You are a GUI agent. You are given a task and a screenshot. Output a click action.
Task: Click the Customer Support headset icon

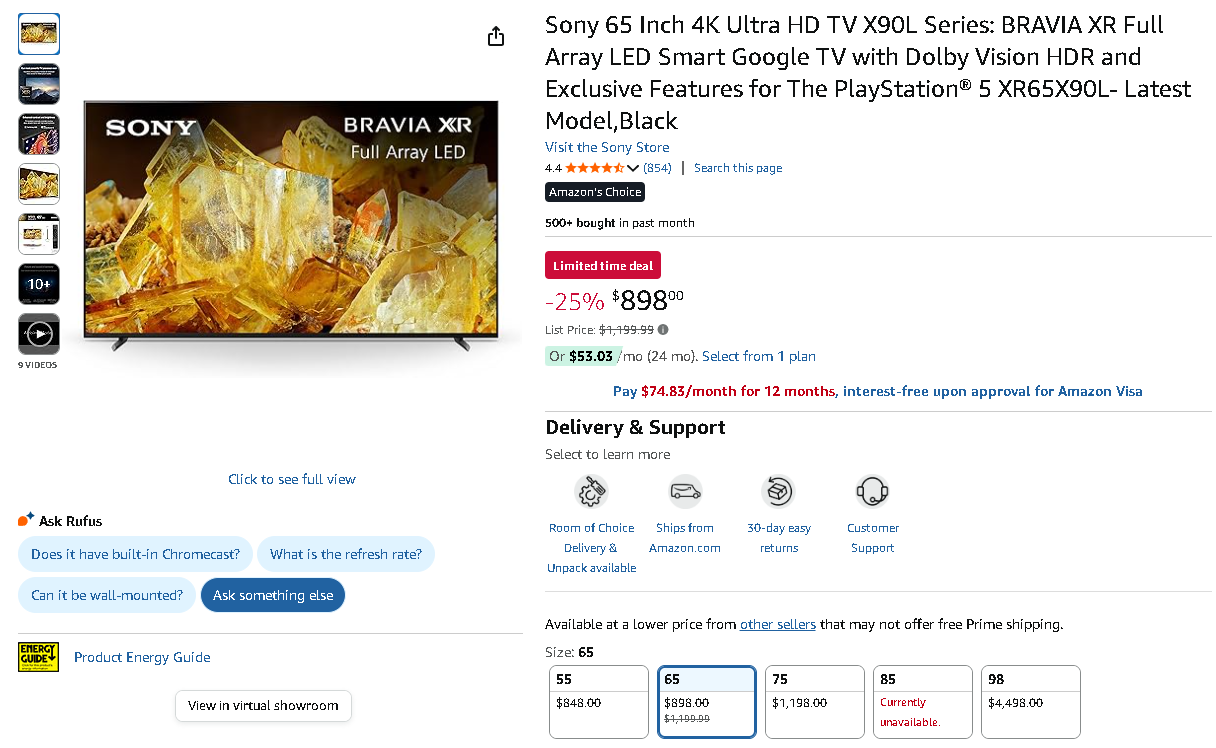[x=872, y=492]
